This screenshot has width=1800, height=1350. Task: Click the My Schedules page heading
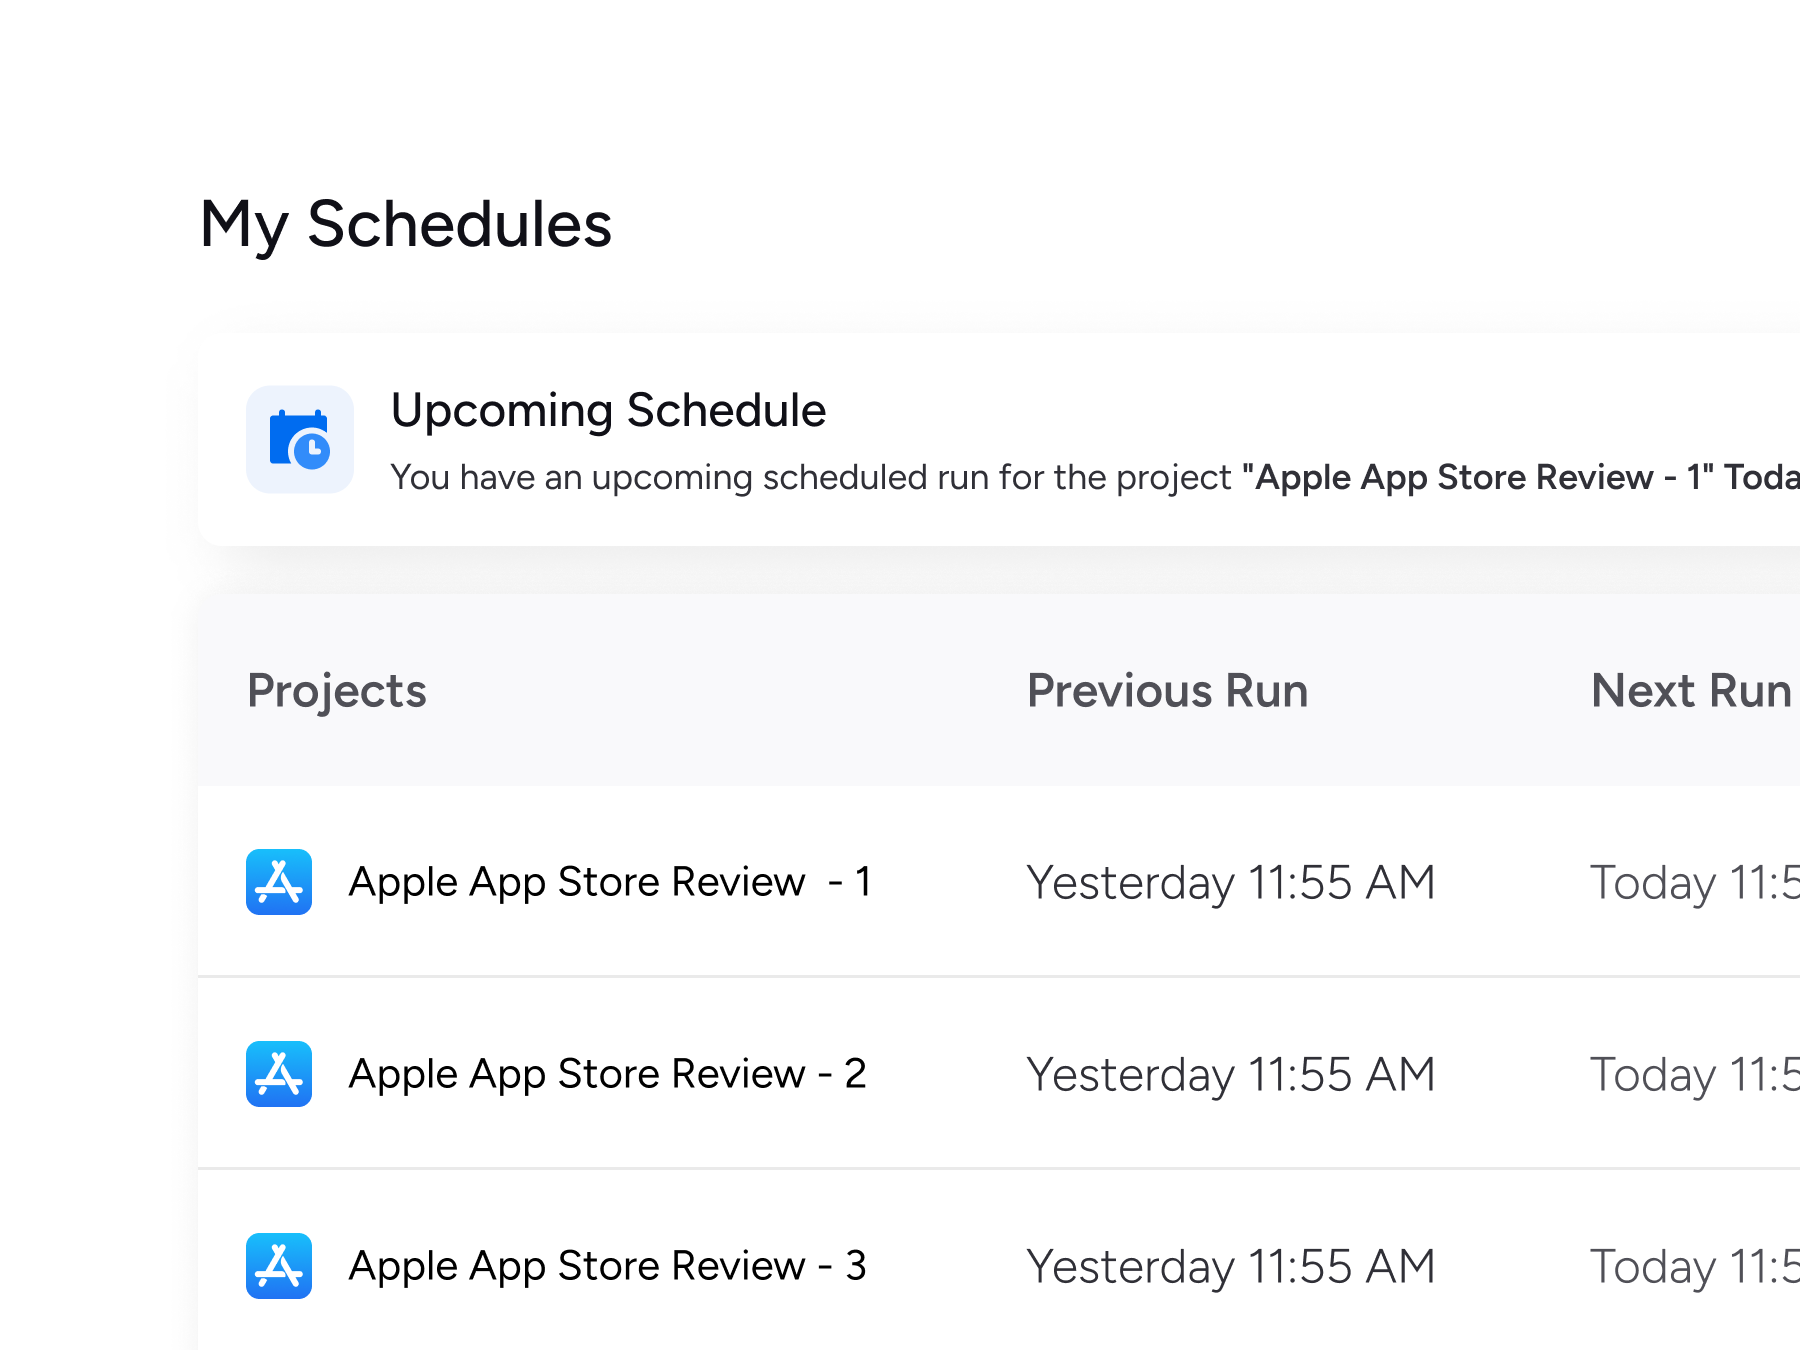point(406,224)
